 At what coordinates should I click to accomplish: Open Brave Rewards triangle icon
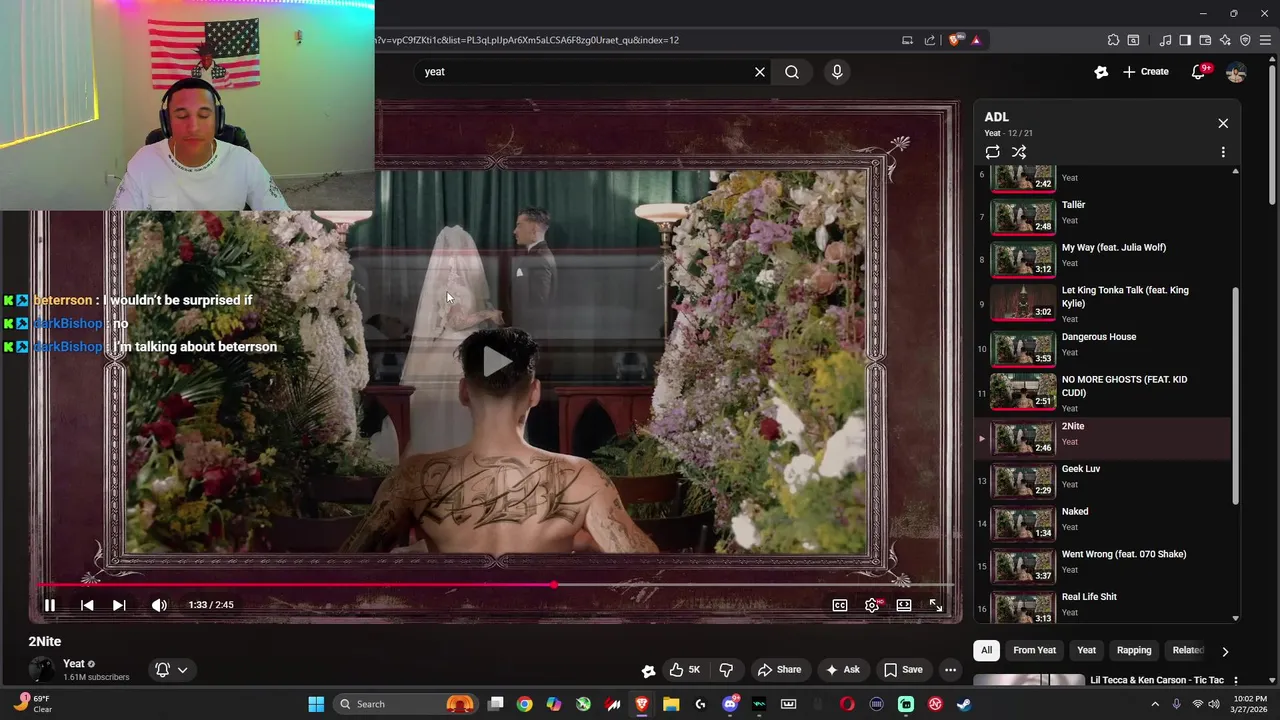[x=976, y=40]
